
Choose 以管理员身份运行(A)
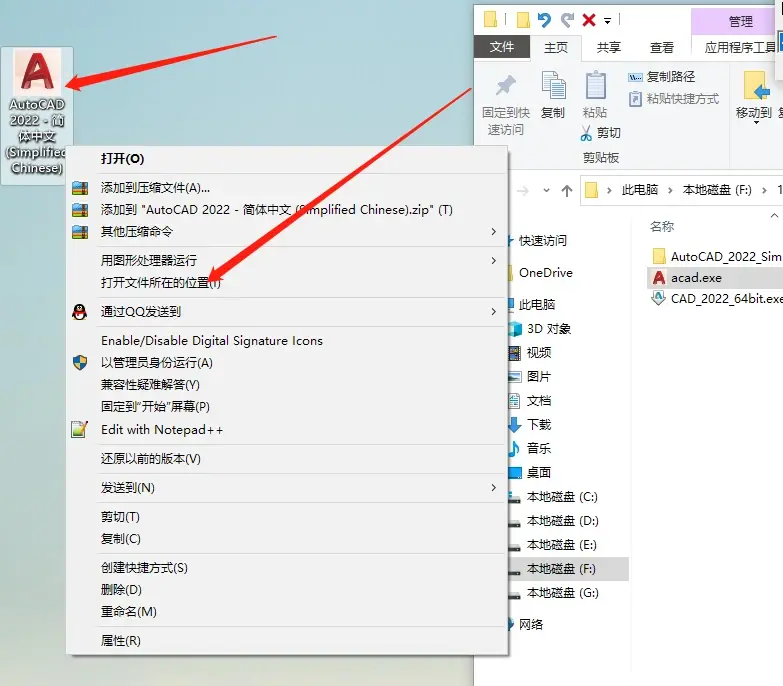tap(287, 362)
